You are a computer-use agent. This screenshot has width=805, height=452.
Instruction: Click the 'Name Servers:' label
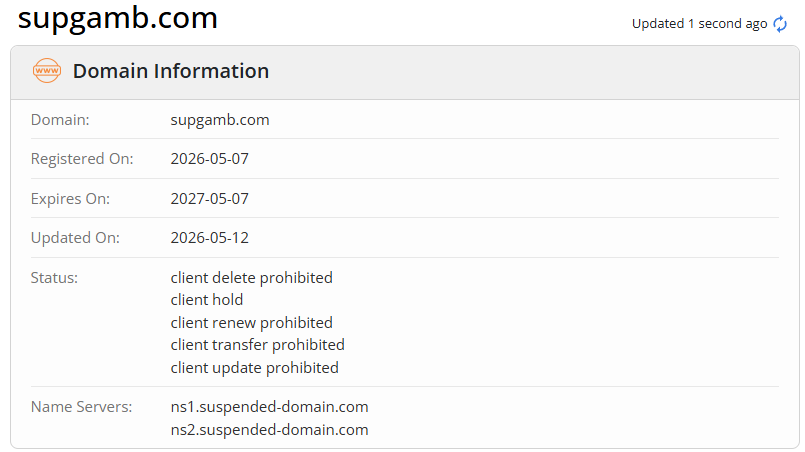82,407
